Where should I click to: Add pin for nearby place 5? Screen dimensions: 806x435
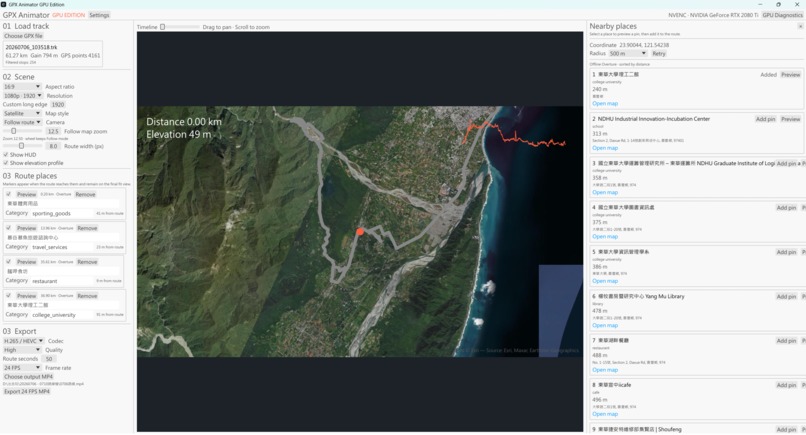pyautogui.click(x=786, y=252)
